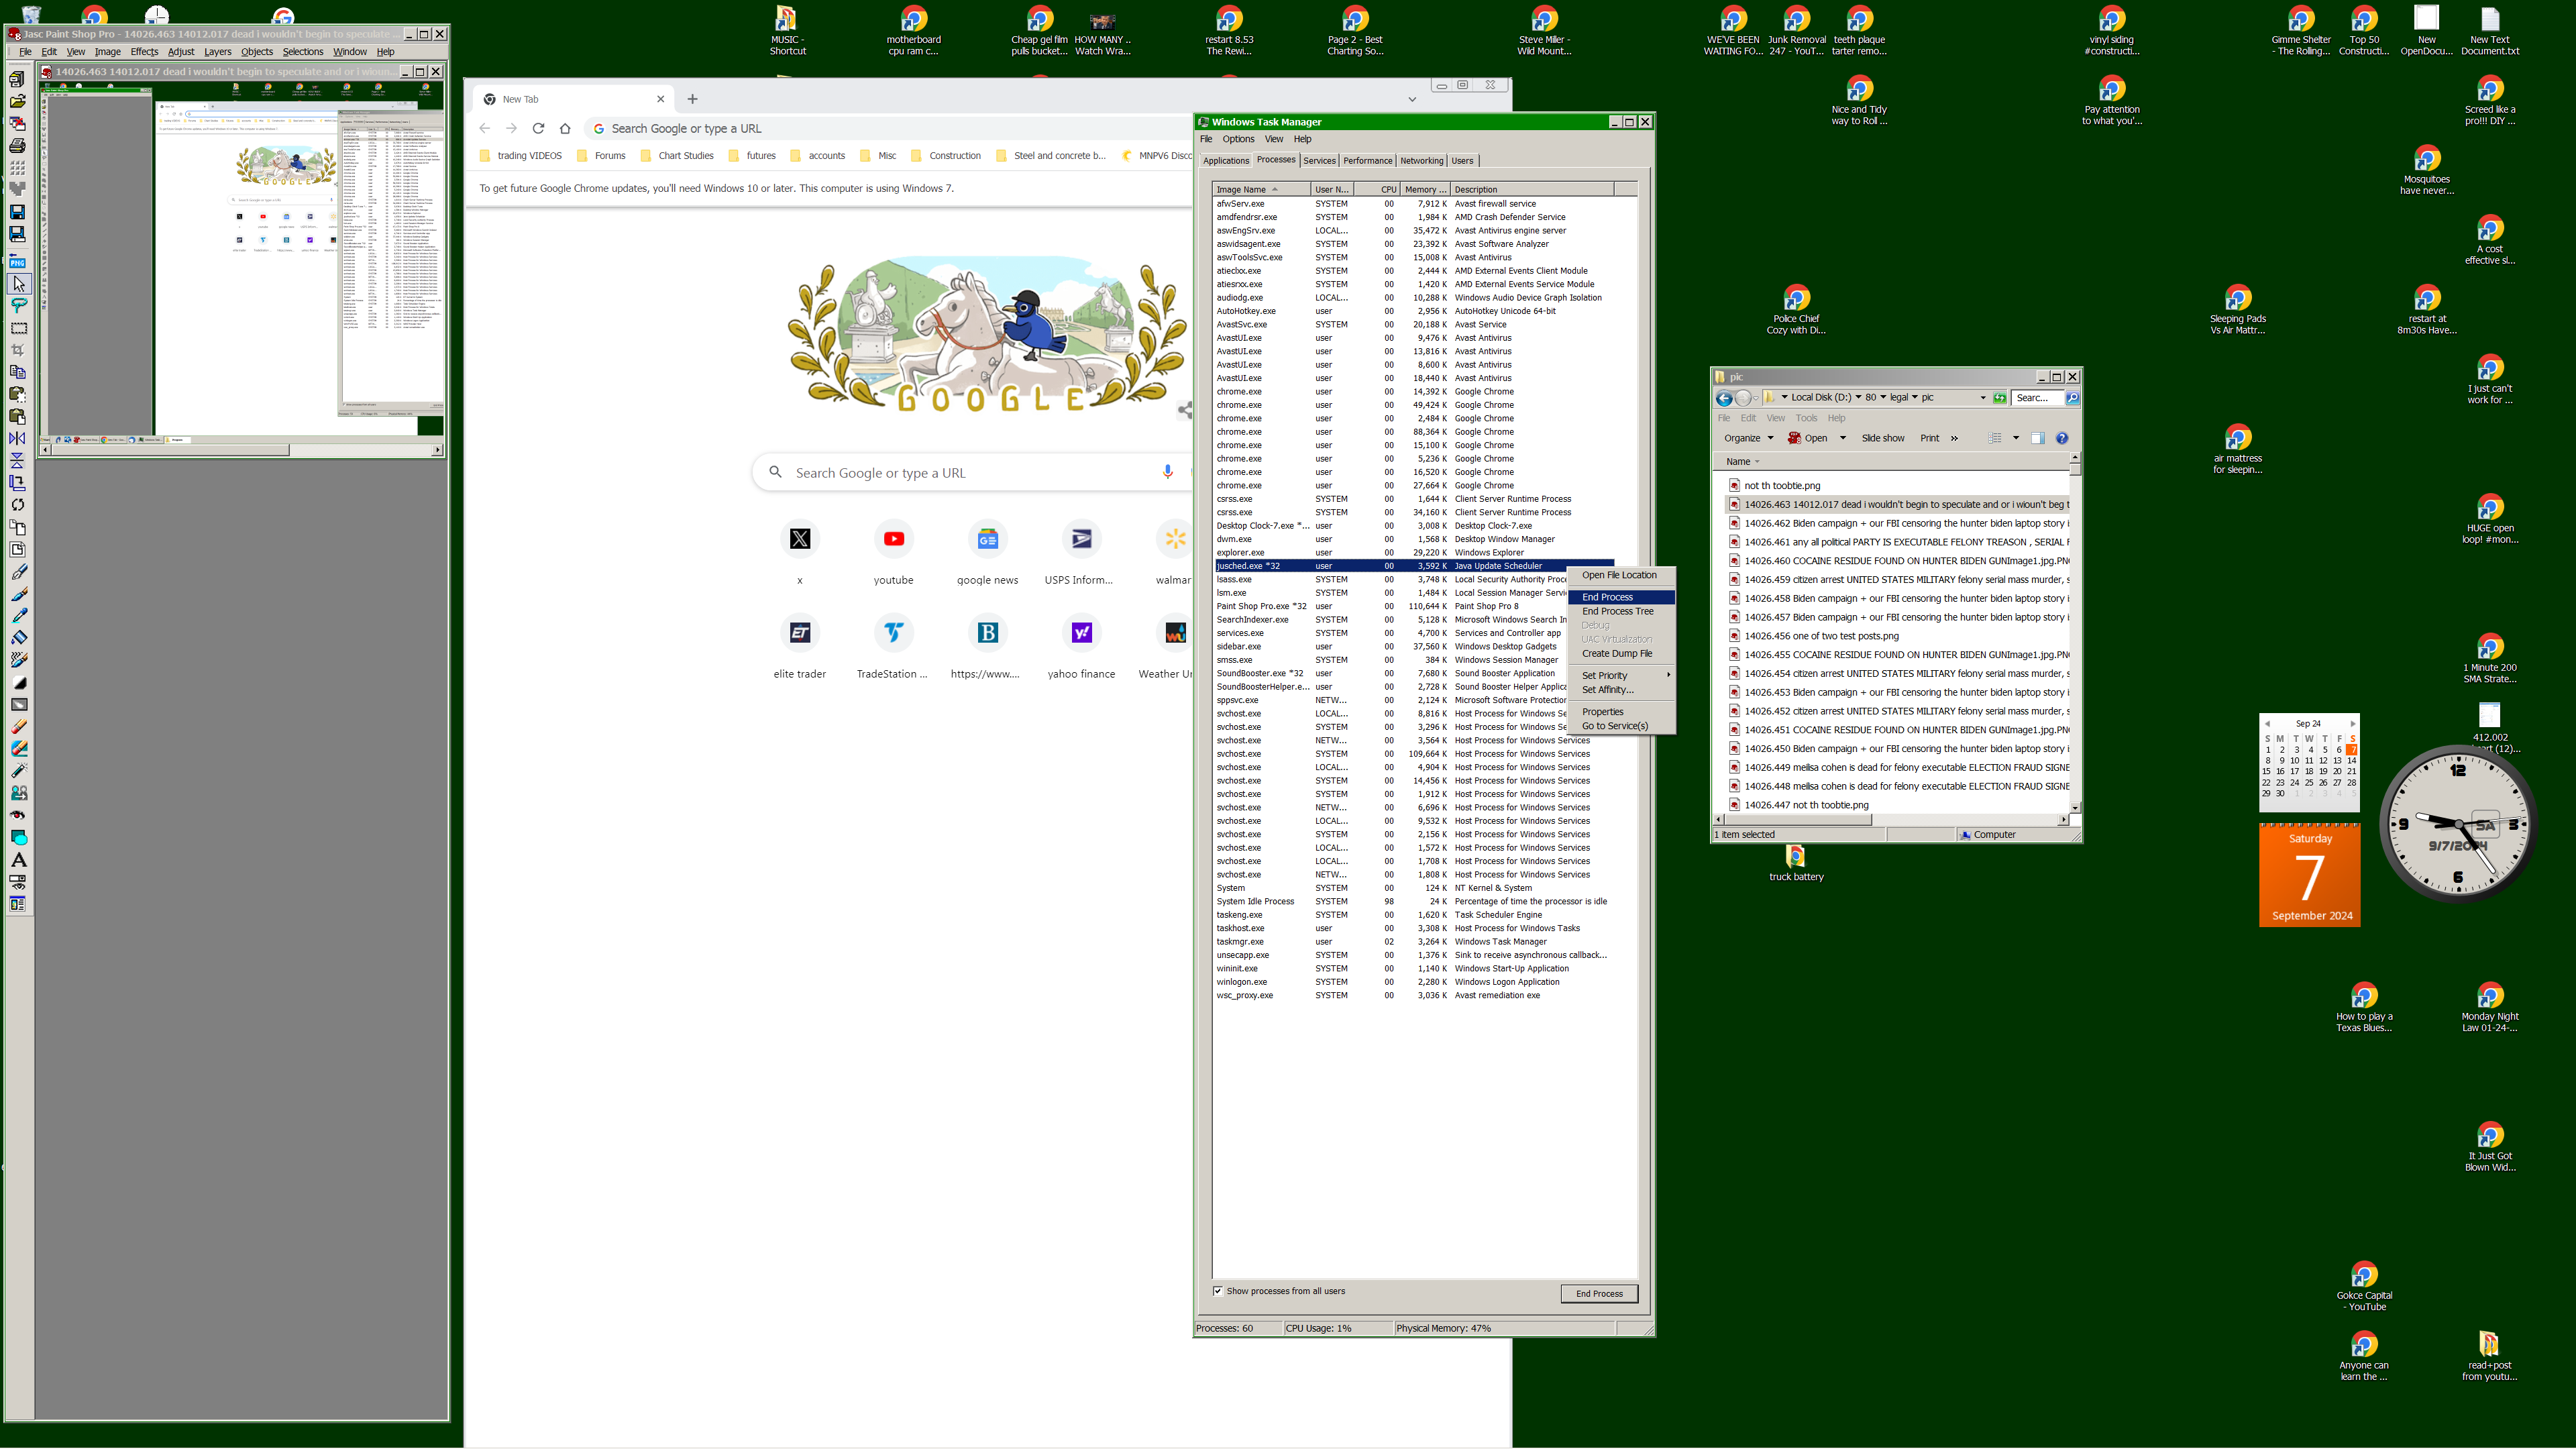The height and width of the screenshot is (1449, 2576).
Task: Click the refresh icon in pic Explorer window
Action: (x=1999, y=398)
